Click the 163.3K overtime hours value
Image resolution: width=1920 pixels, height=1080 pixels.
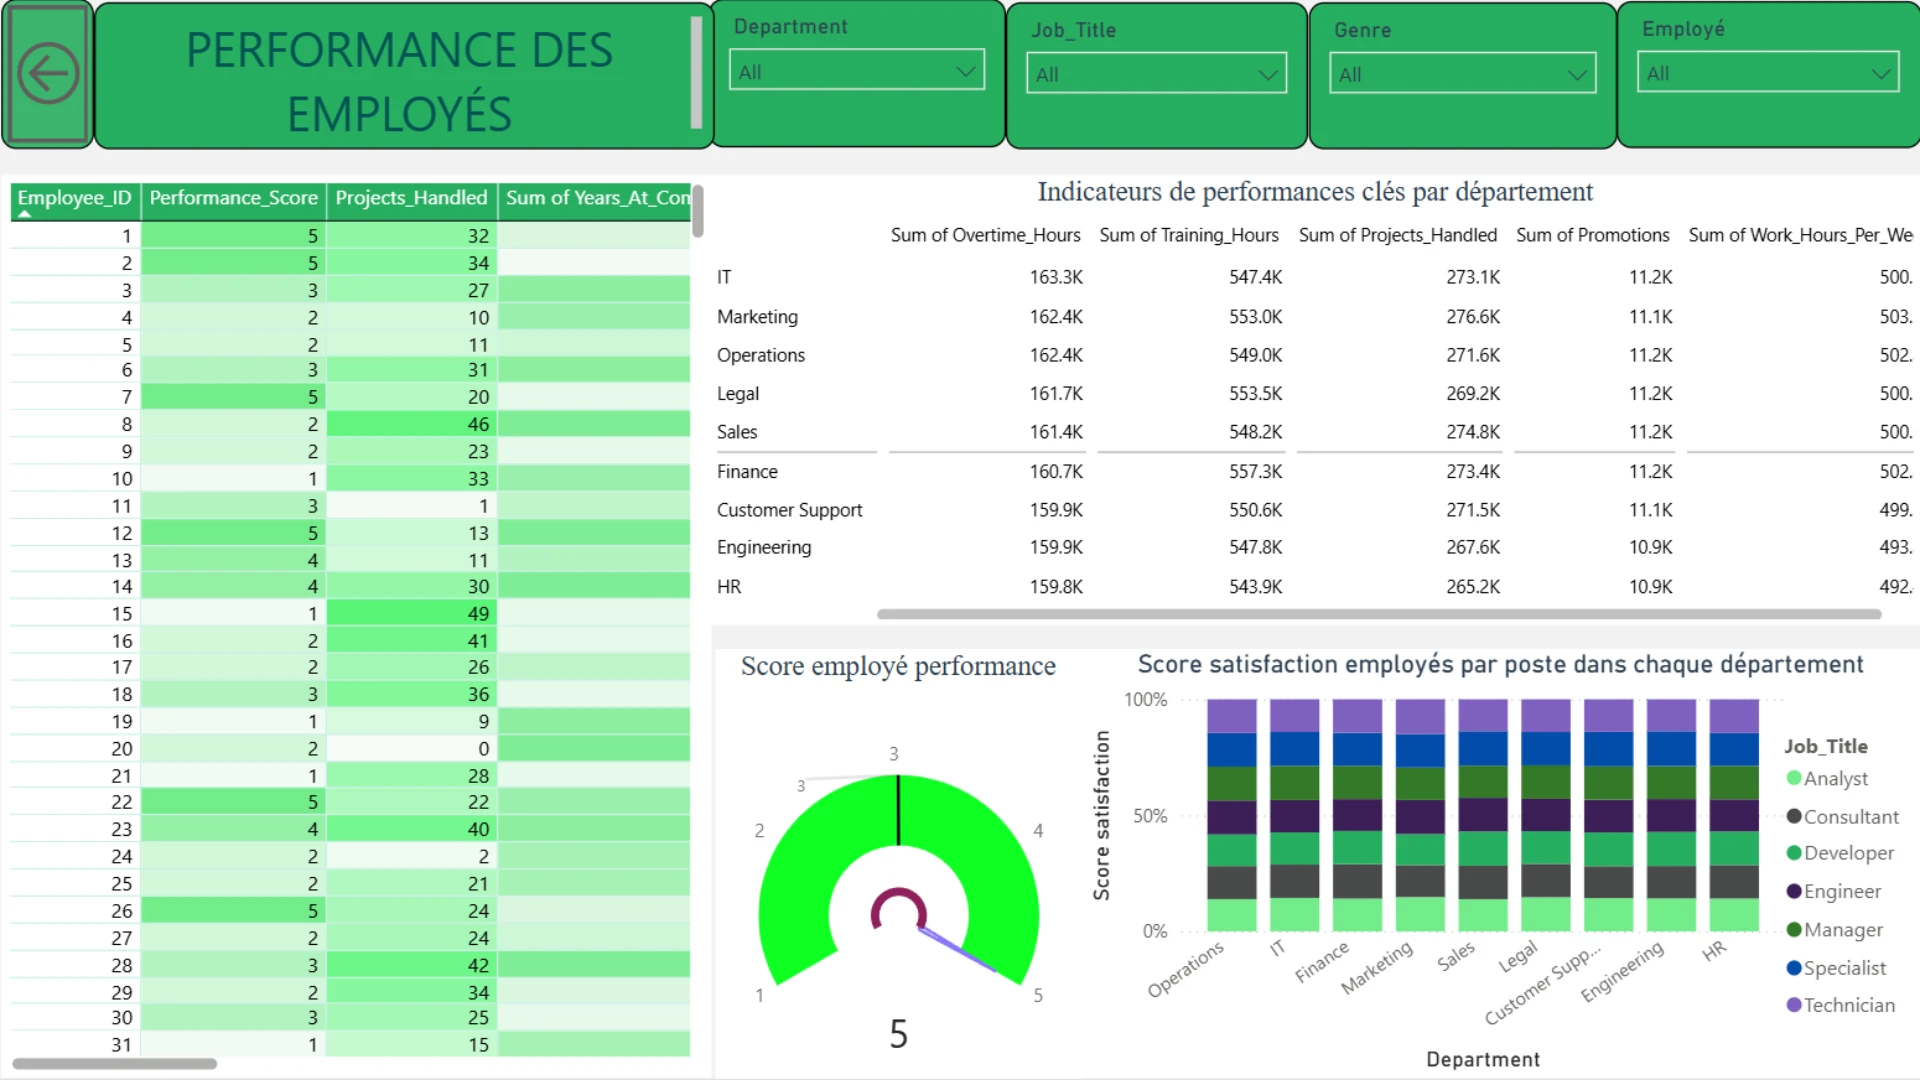[x=1056, y=277]
